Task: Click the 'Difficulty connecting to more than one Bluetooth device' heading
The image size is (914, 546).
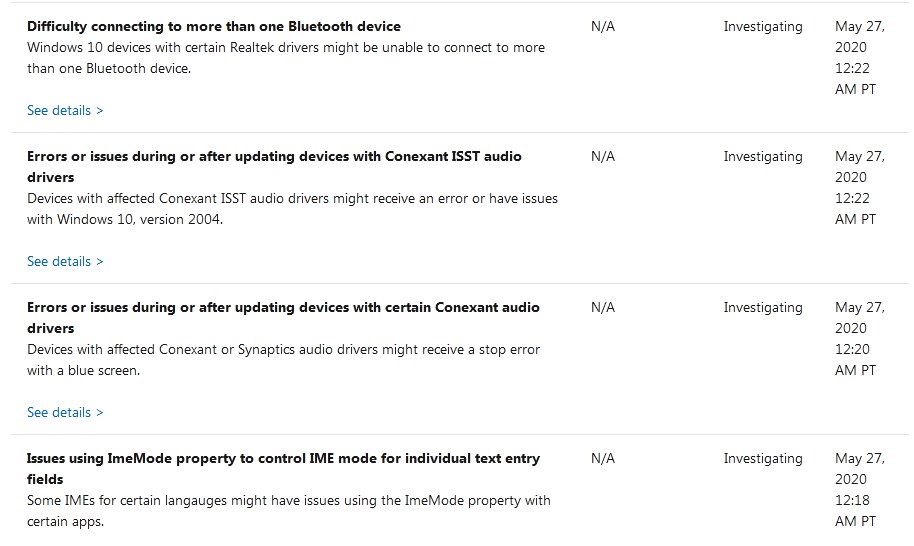Action: pos(214,26)
